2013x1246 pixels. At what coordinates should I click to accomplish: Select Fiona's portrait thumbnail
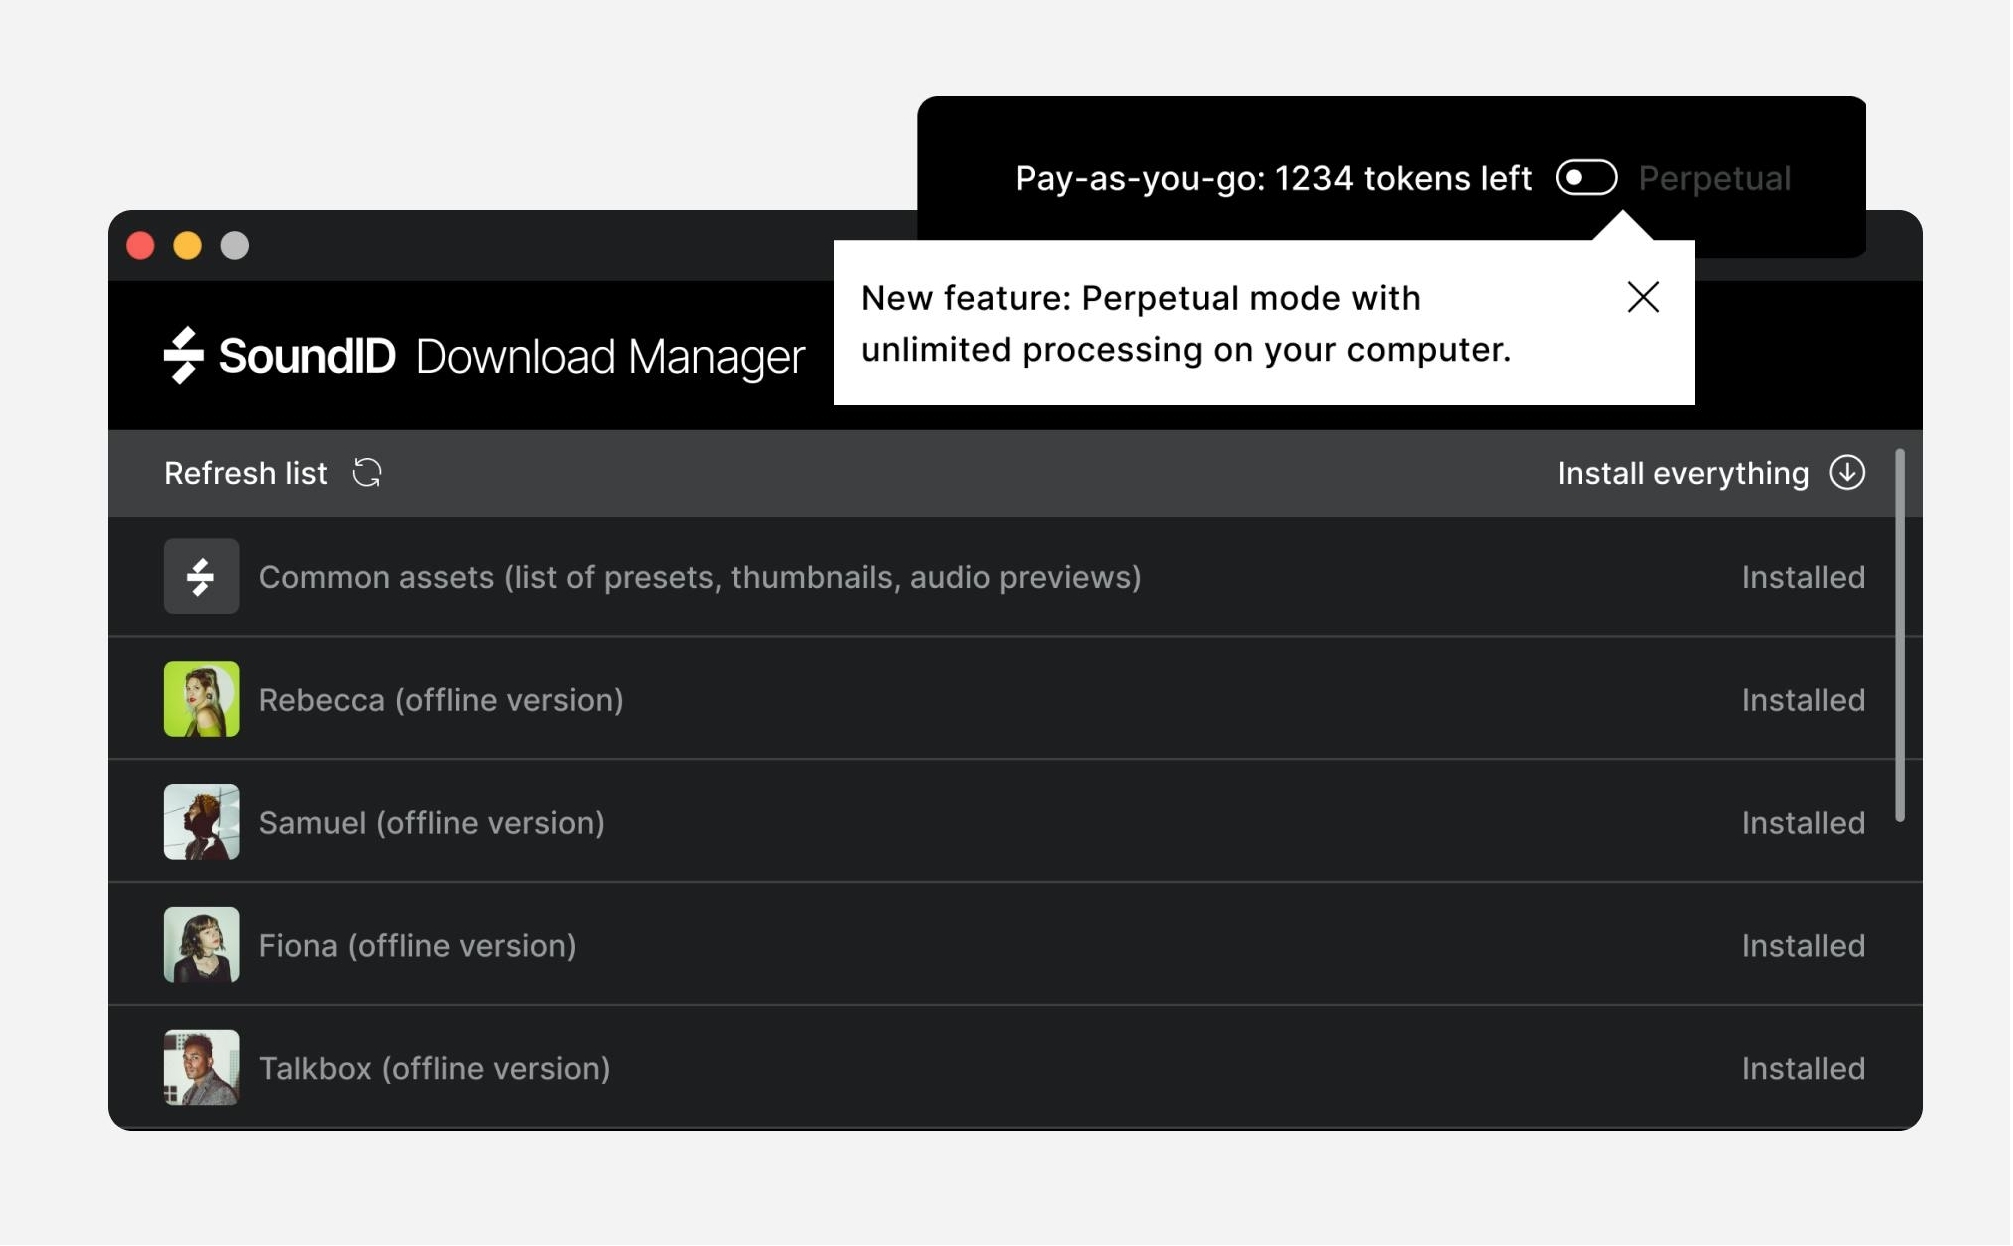(201, 945)
